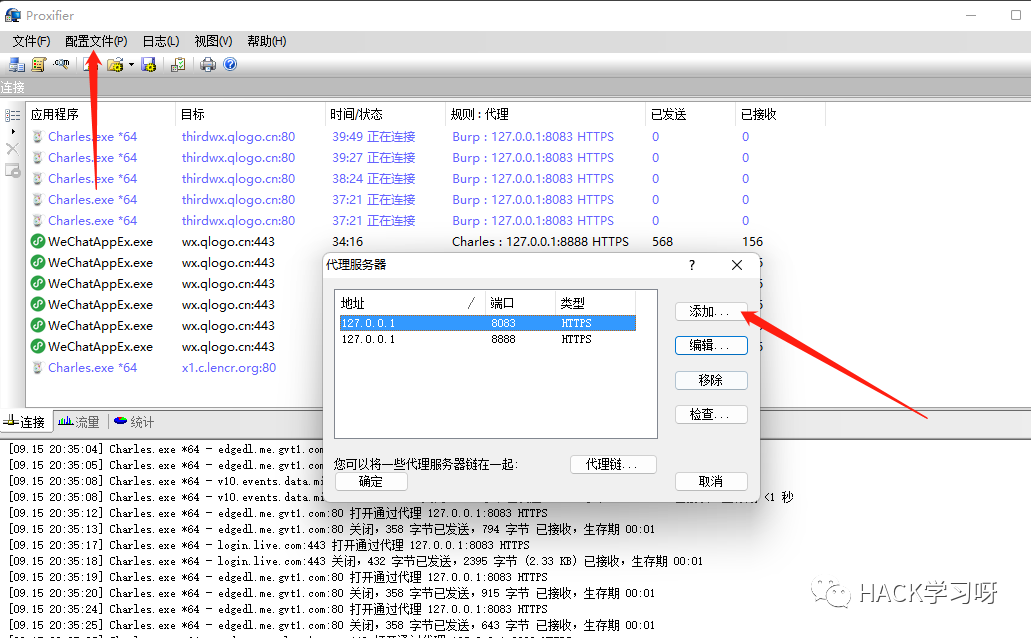
Task: Sort by the 应用程序 column header
Action: pyautogui.click(x=101, y=114)
